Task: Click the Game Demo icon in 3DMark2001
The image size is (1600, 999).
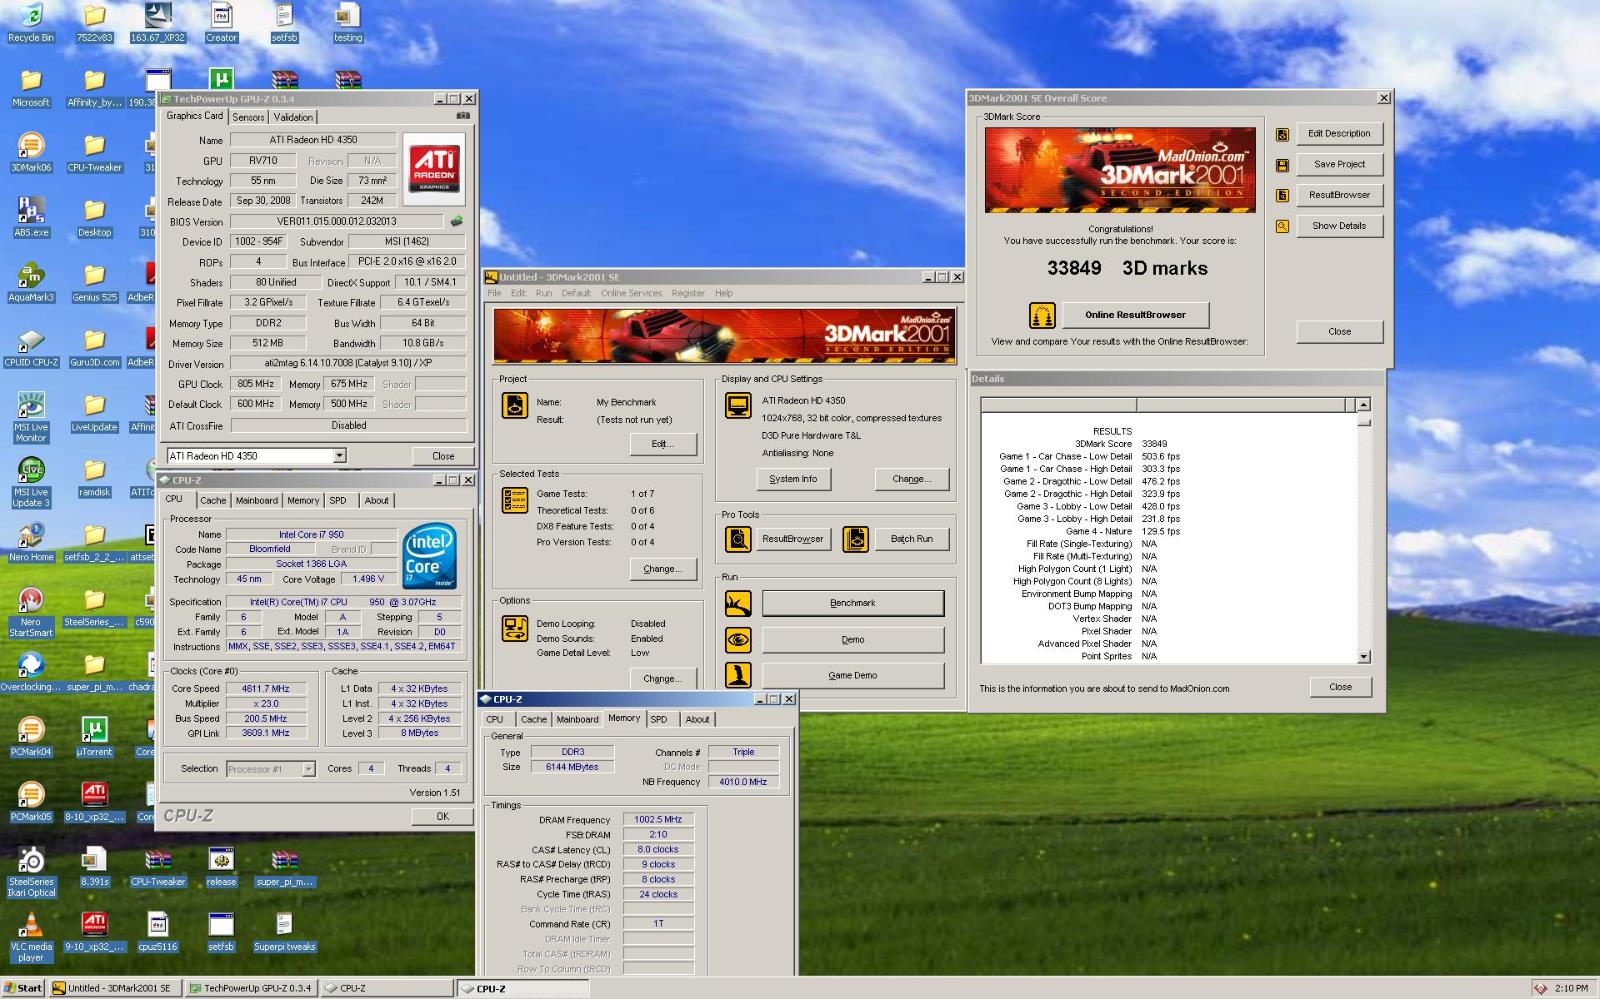Action: point(738,675)
